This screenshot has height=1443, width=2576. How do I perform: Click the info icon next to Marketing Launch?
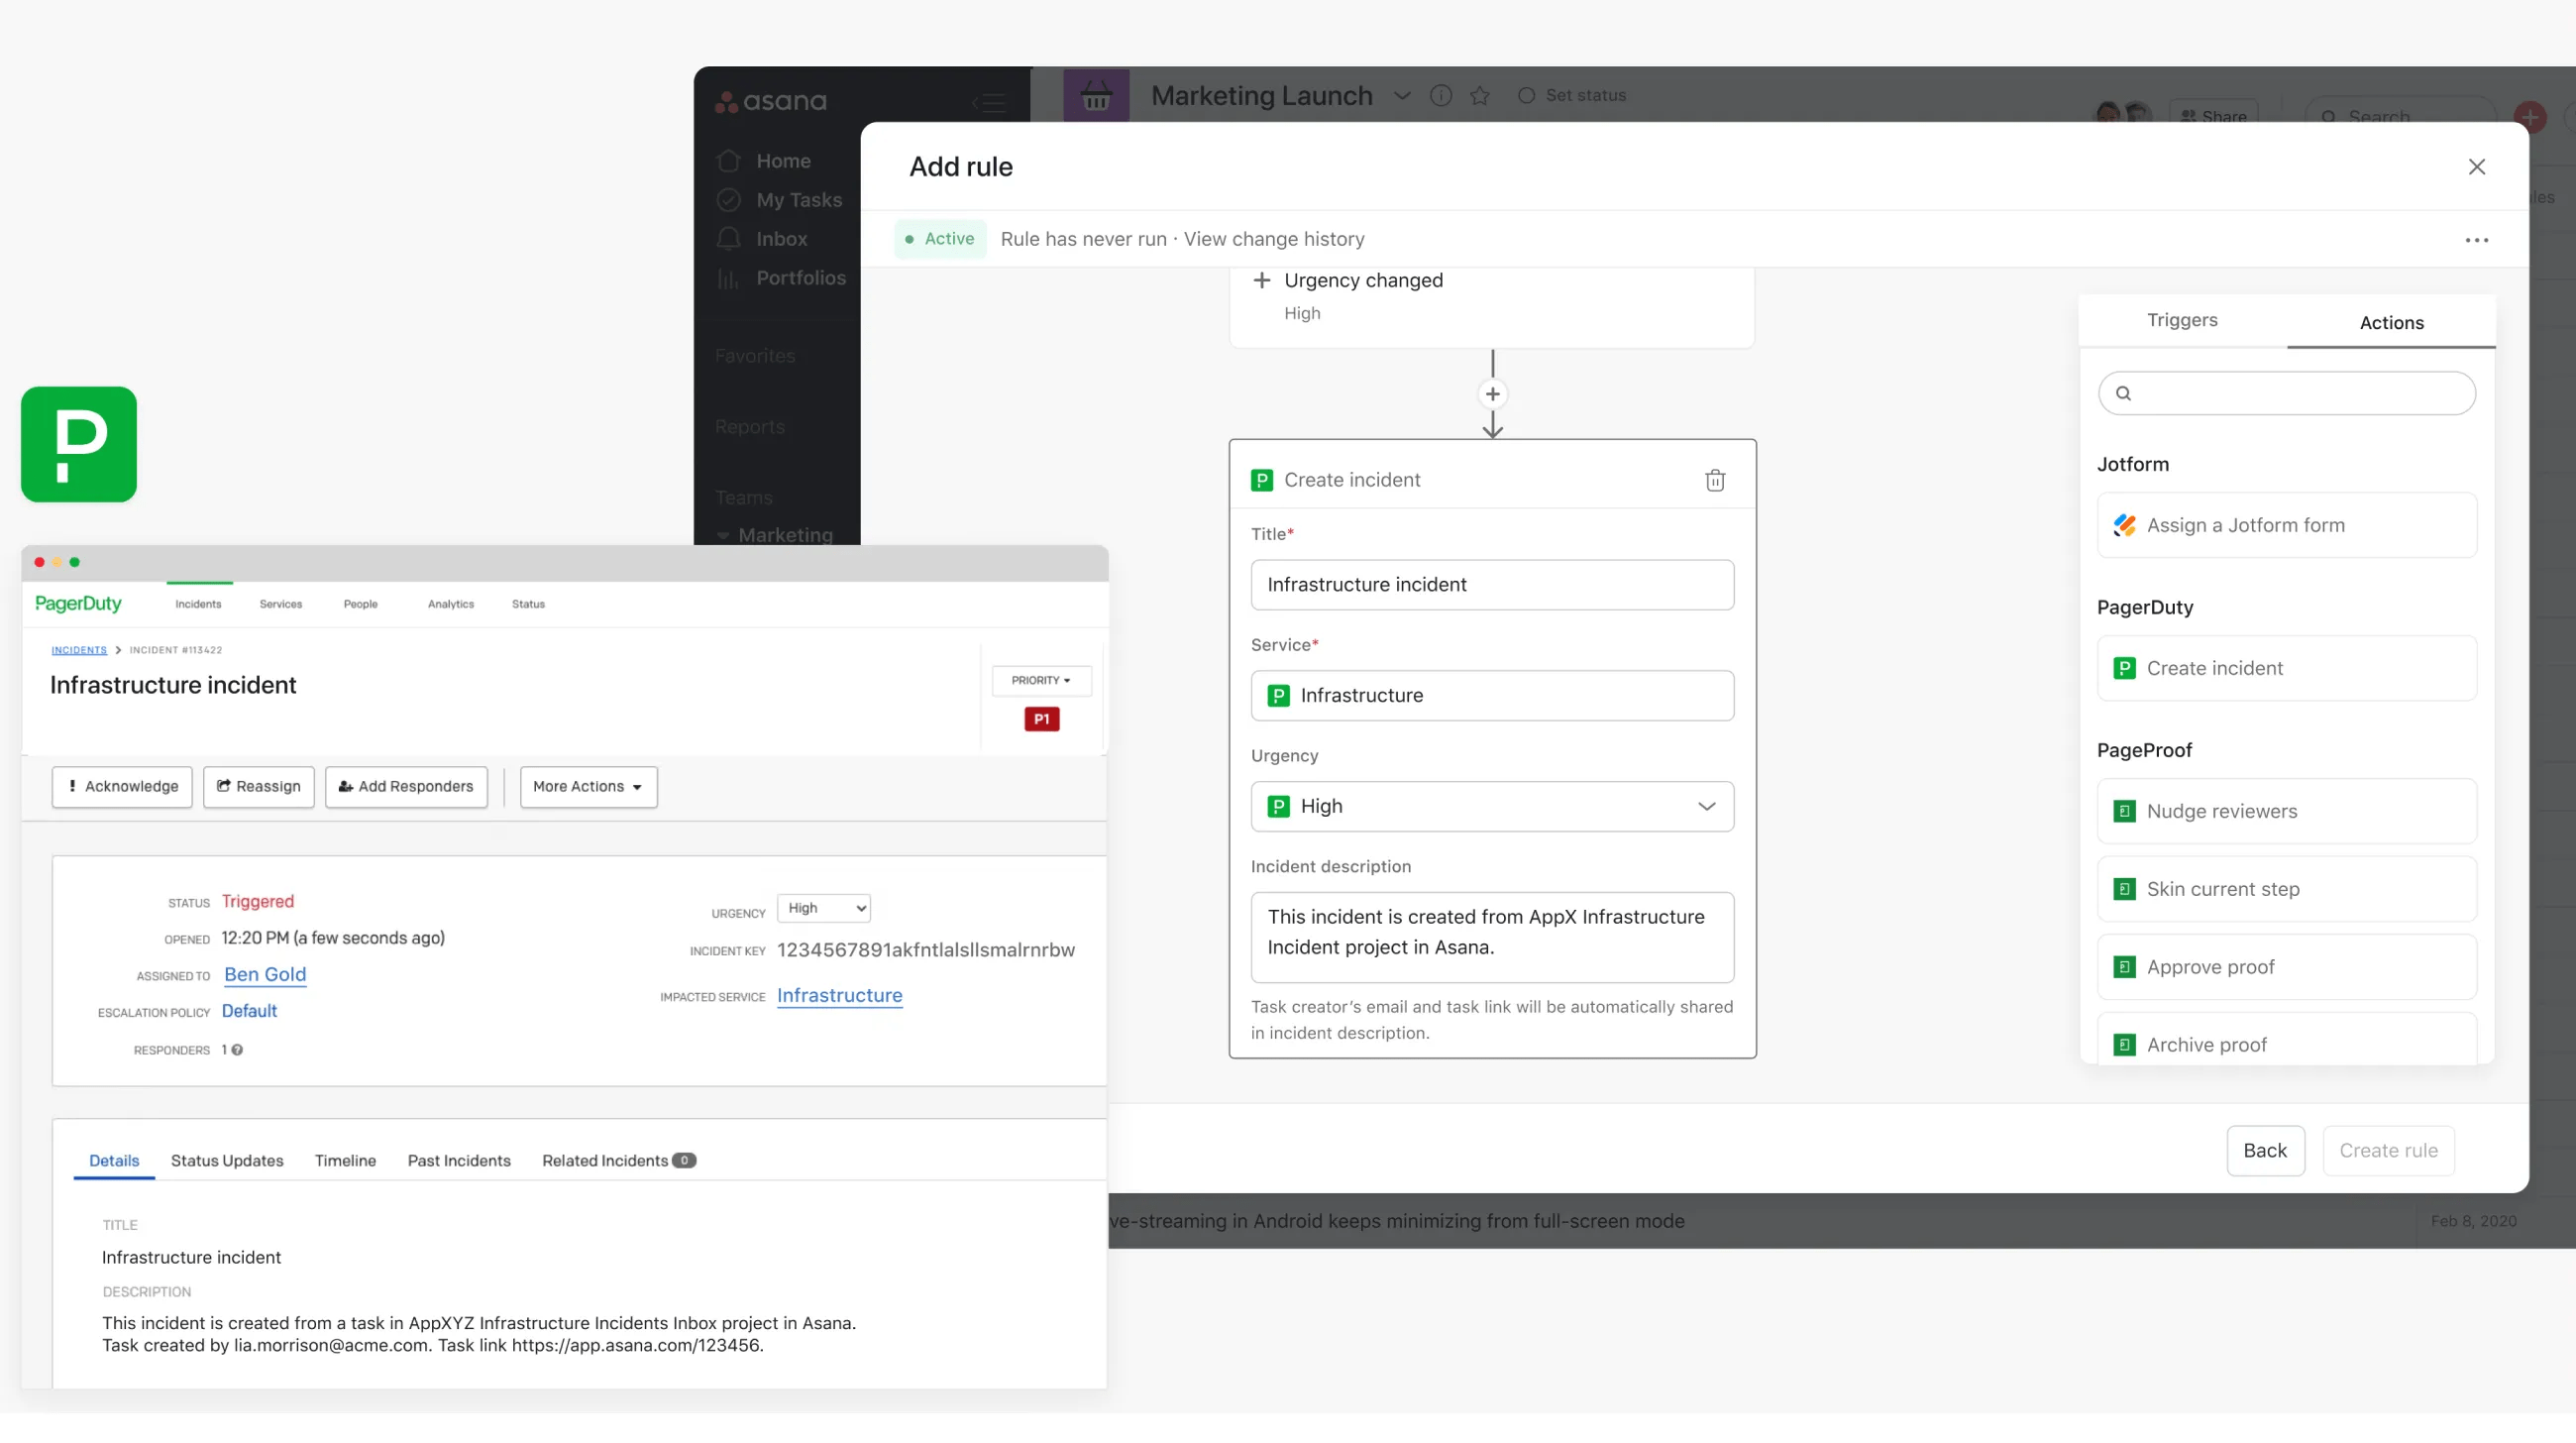coord(1440,95)
